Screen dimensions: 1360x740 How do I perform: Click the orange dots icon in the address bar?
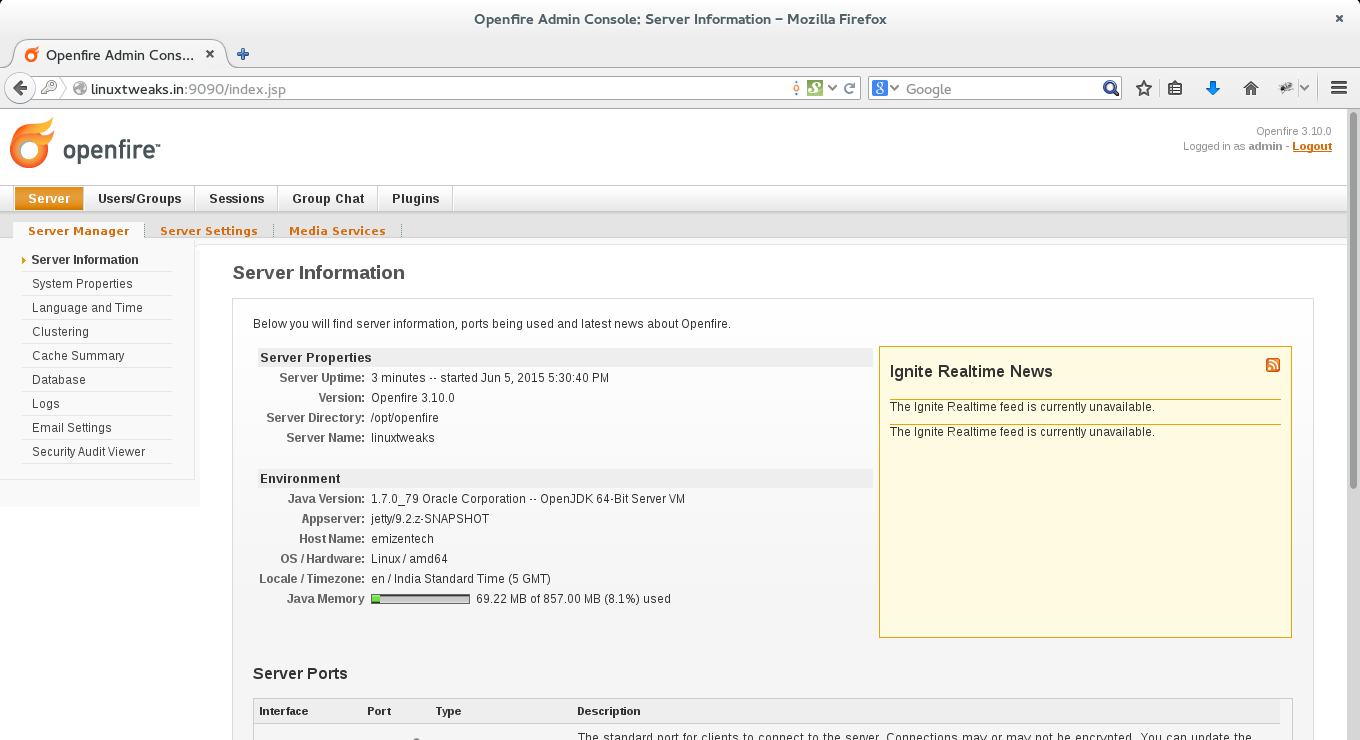pos(796,88)
